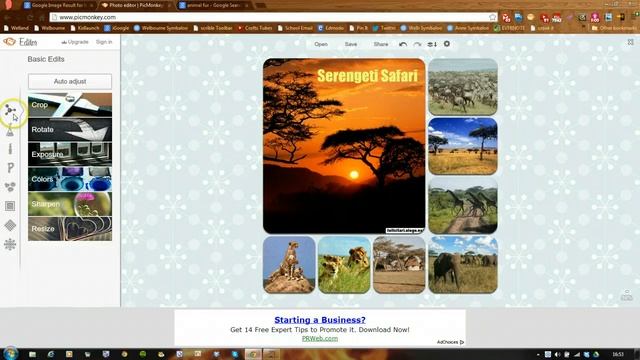Viewport: 640px width, 360px height.
Task: Click the Undo arrow in top toolbar
Action: point(403,44)
